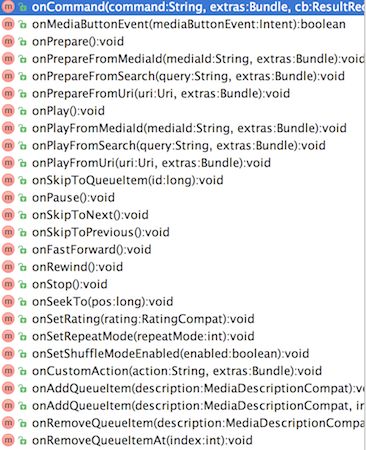Select onPlayFromSearch method entry
Viewport: 366px width, 450px height.
tap(182, 145)
